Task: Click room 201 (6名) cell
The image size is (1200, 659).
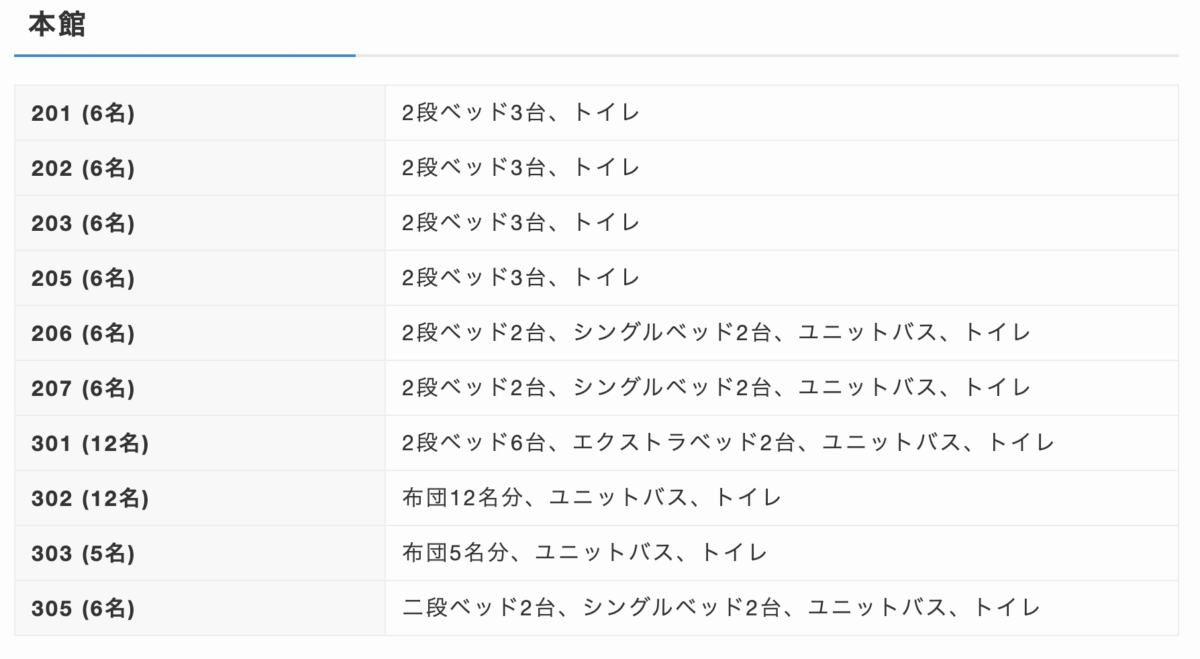Action: click(x=83, y=114)
